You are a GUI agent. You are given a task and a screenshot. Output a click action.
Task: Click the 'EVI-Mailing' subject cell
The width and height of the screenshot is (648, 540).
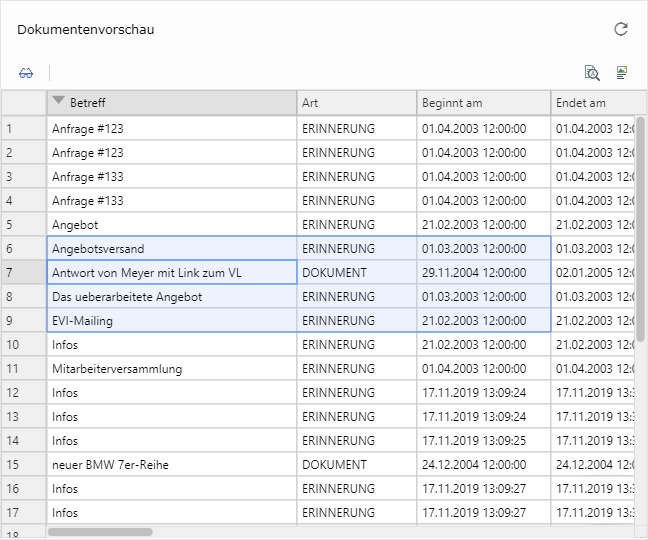tap(171, 321)
